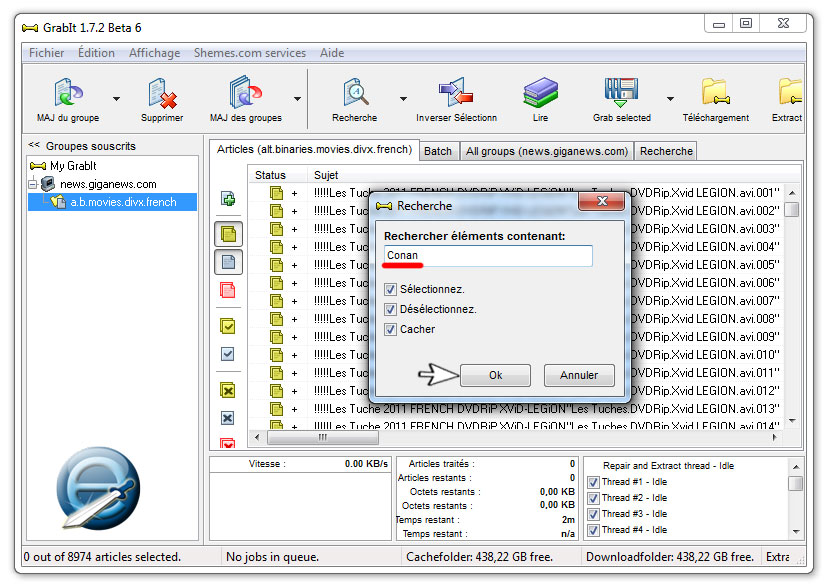Toggle the yellow multi-page articles filter icon
This screenshot has width=826, height=586.
pos(229,234)
